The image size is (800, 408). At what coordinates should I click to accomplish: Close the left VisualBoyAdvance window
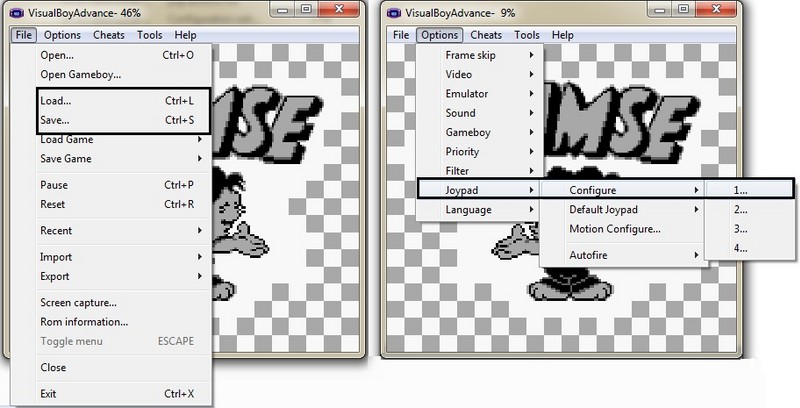click(338, 9)
